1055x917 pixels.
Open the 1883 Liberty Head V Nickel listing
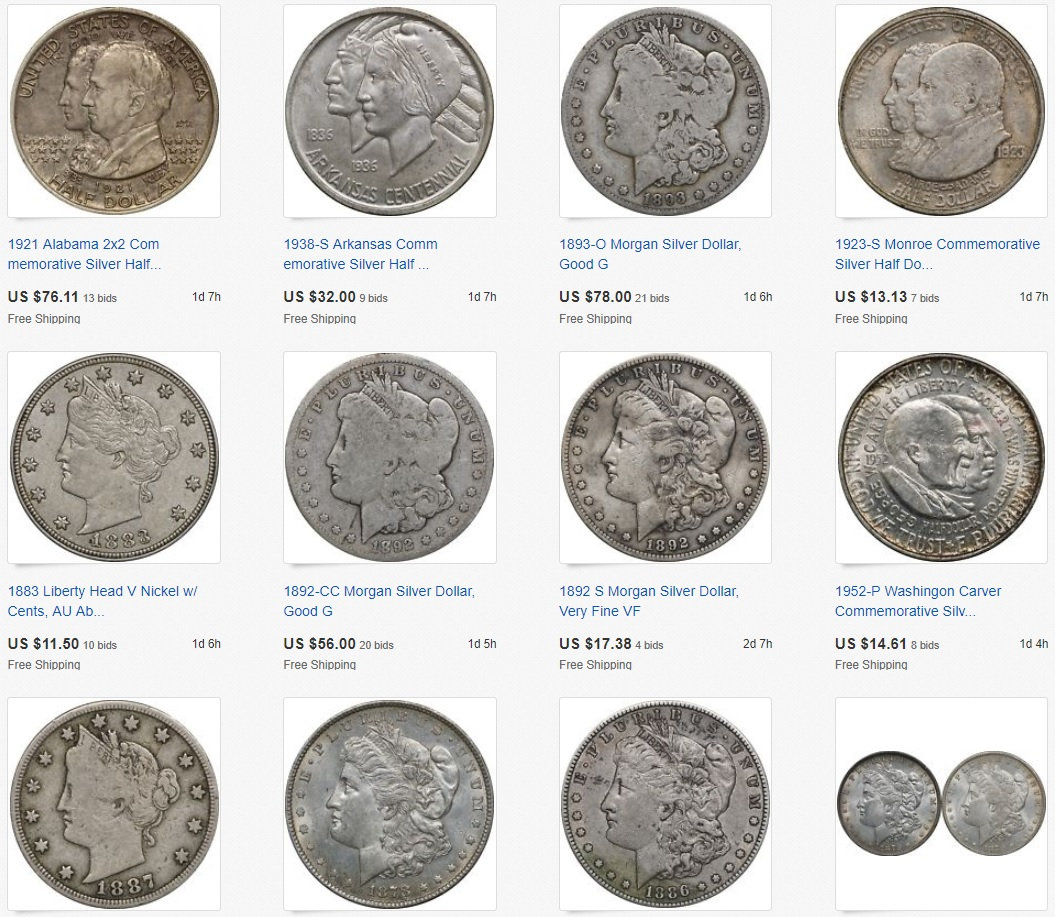click(102, 601)
